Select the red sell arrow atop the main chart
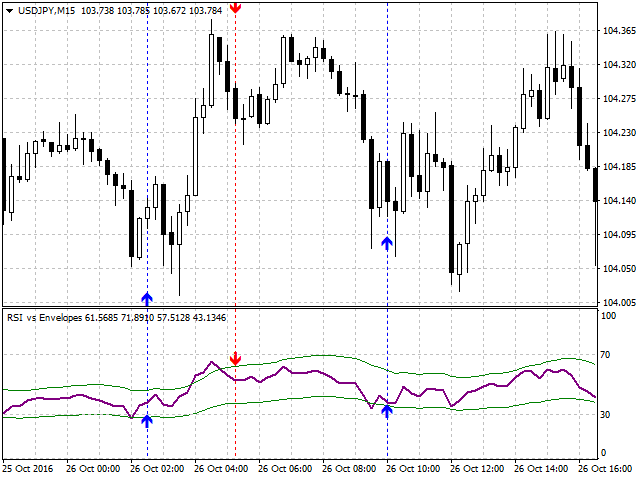Image resolution: width=640 pixels, height=480 pixels. (236, 7)
